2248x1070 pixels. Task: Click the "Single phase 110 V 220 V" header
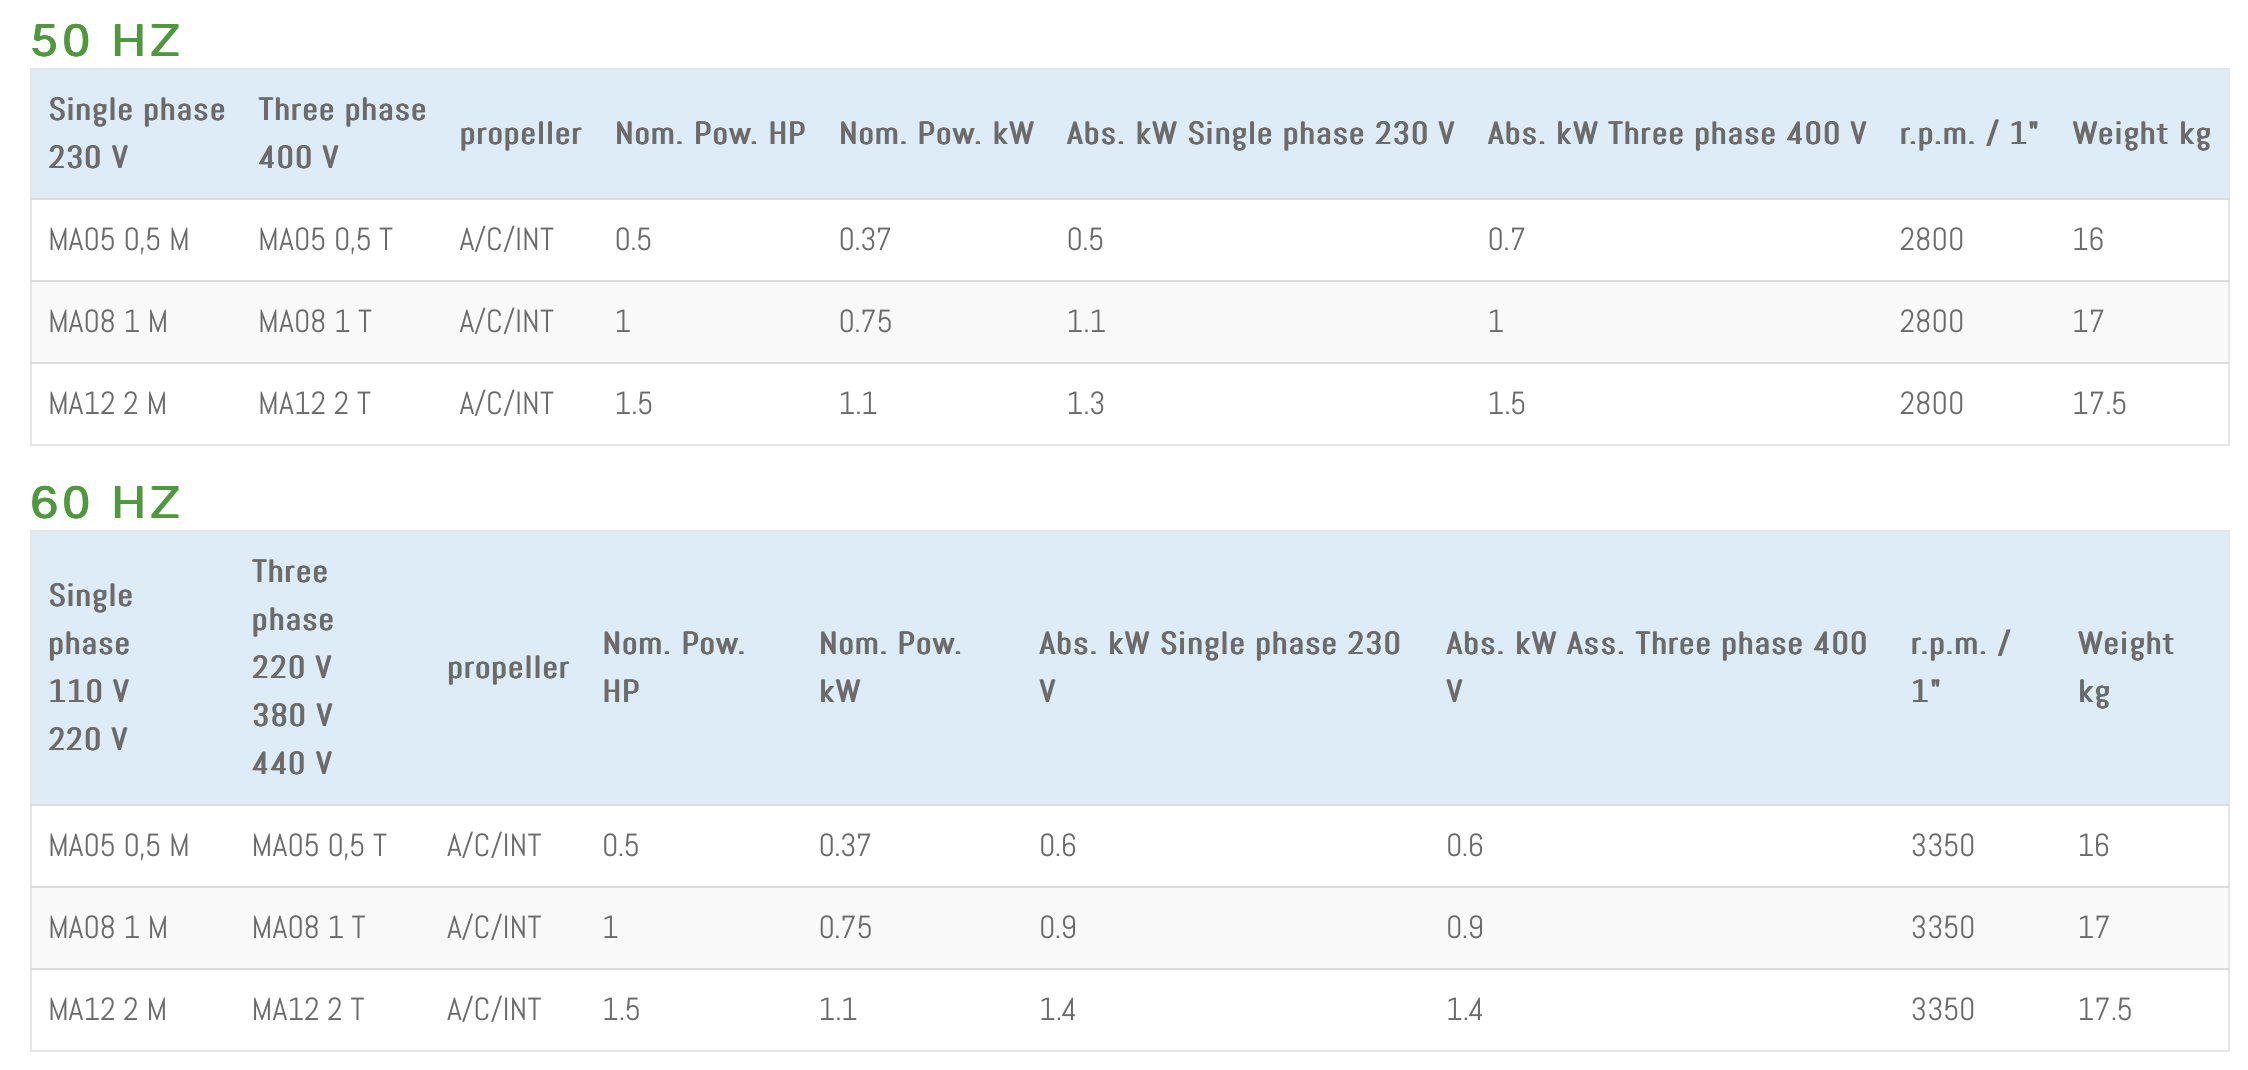pyautogui.click(x=90, y=668)
